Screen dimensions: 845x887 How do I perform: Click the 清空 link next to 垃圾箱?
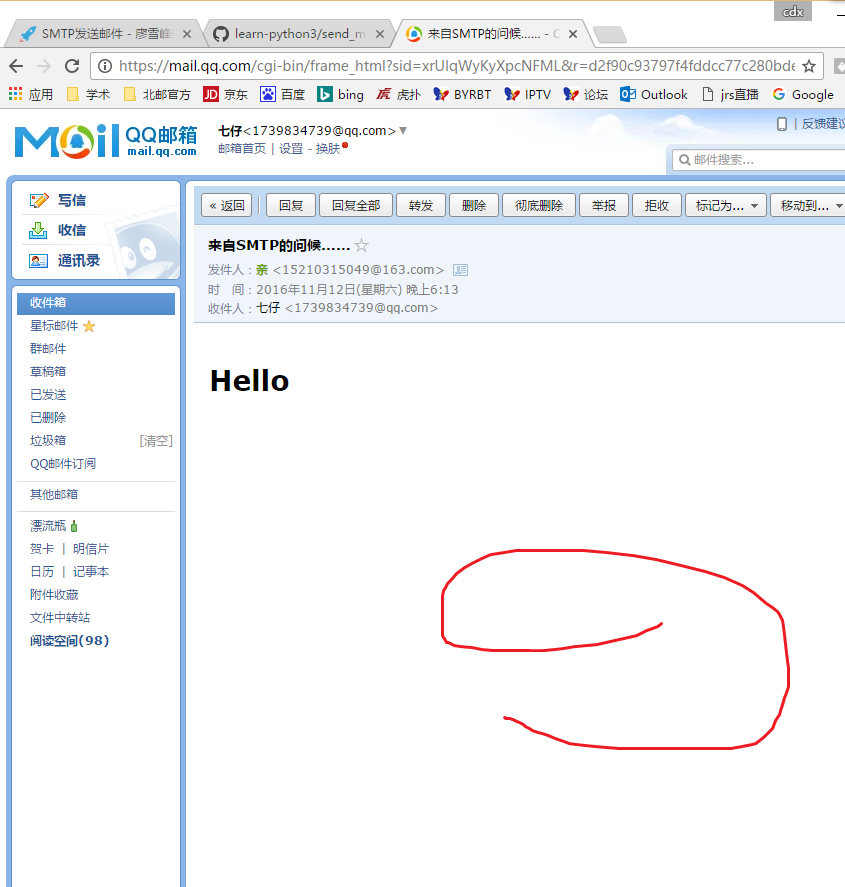tap(156, 441)
